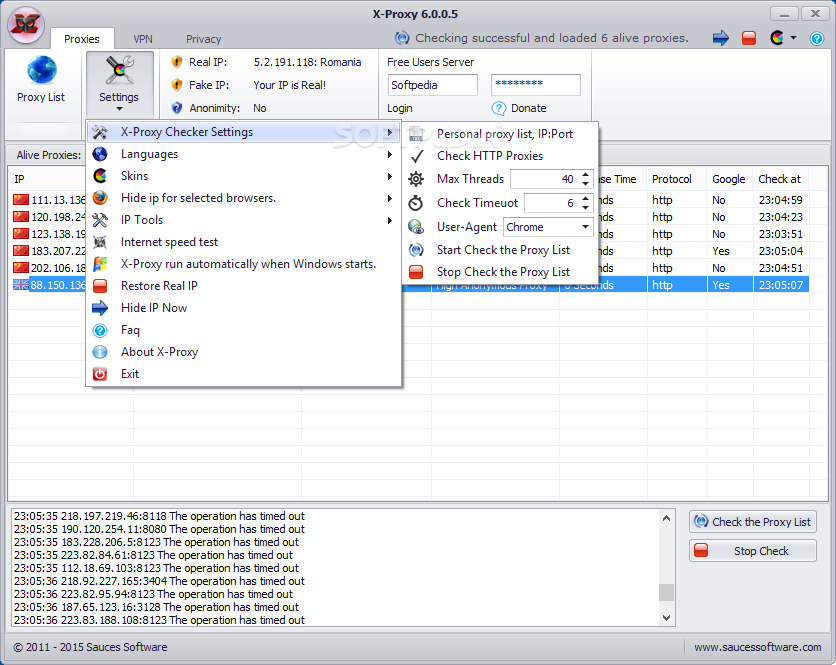Image resolution: width=836 pixels, height=665 pixels.
Task: Decrease the Check Timeuot value
Action: (585, 207)
